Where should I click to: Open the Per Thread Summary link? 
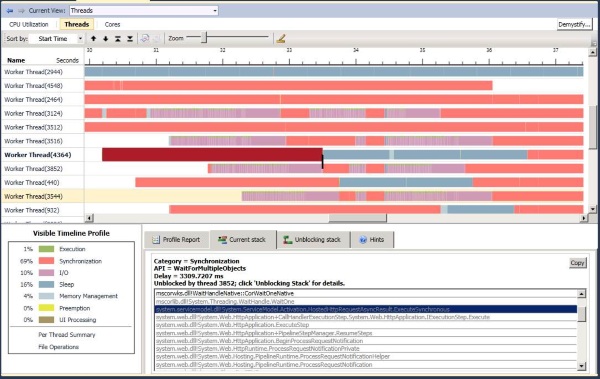click(67, 335)
